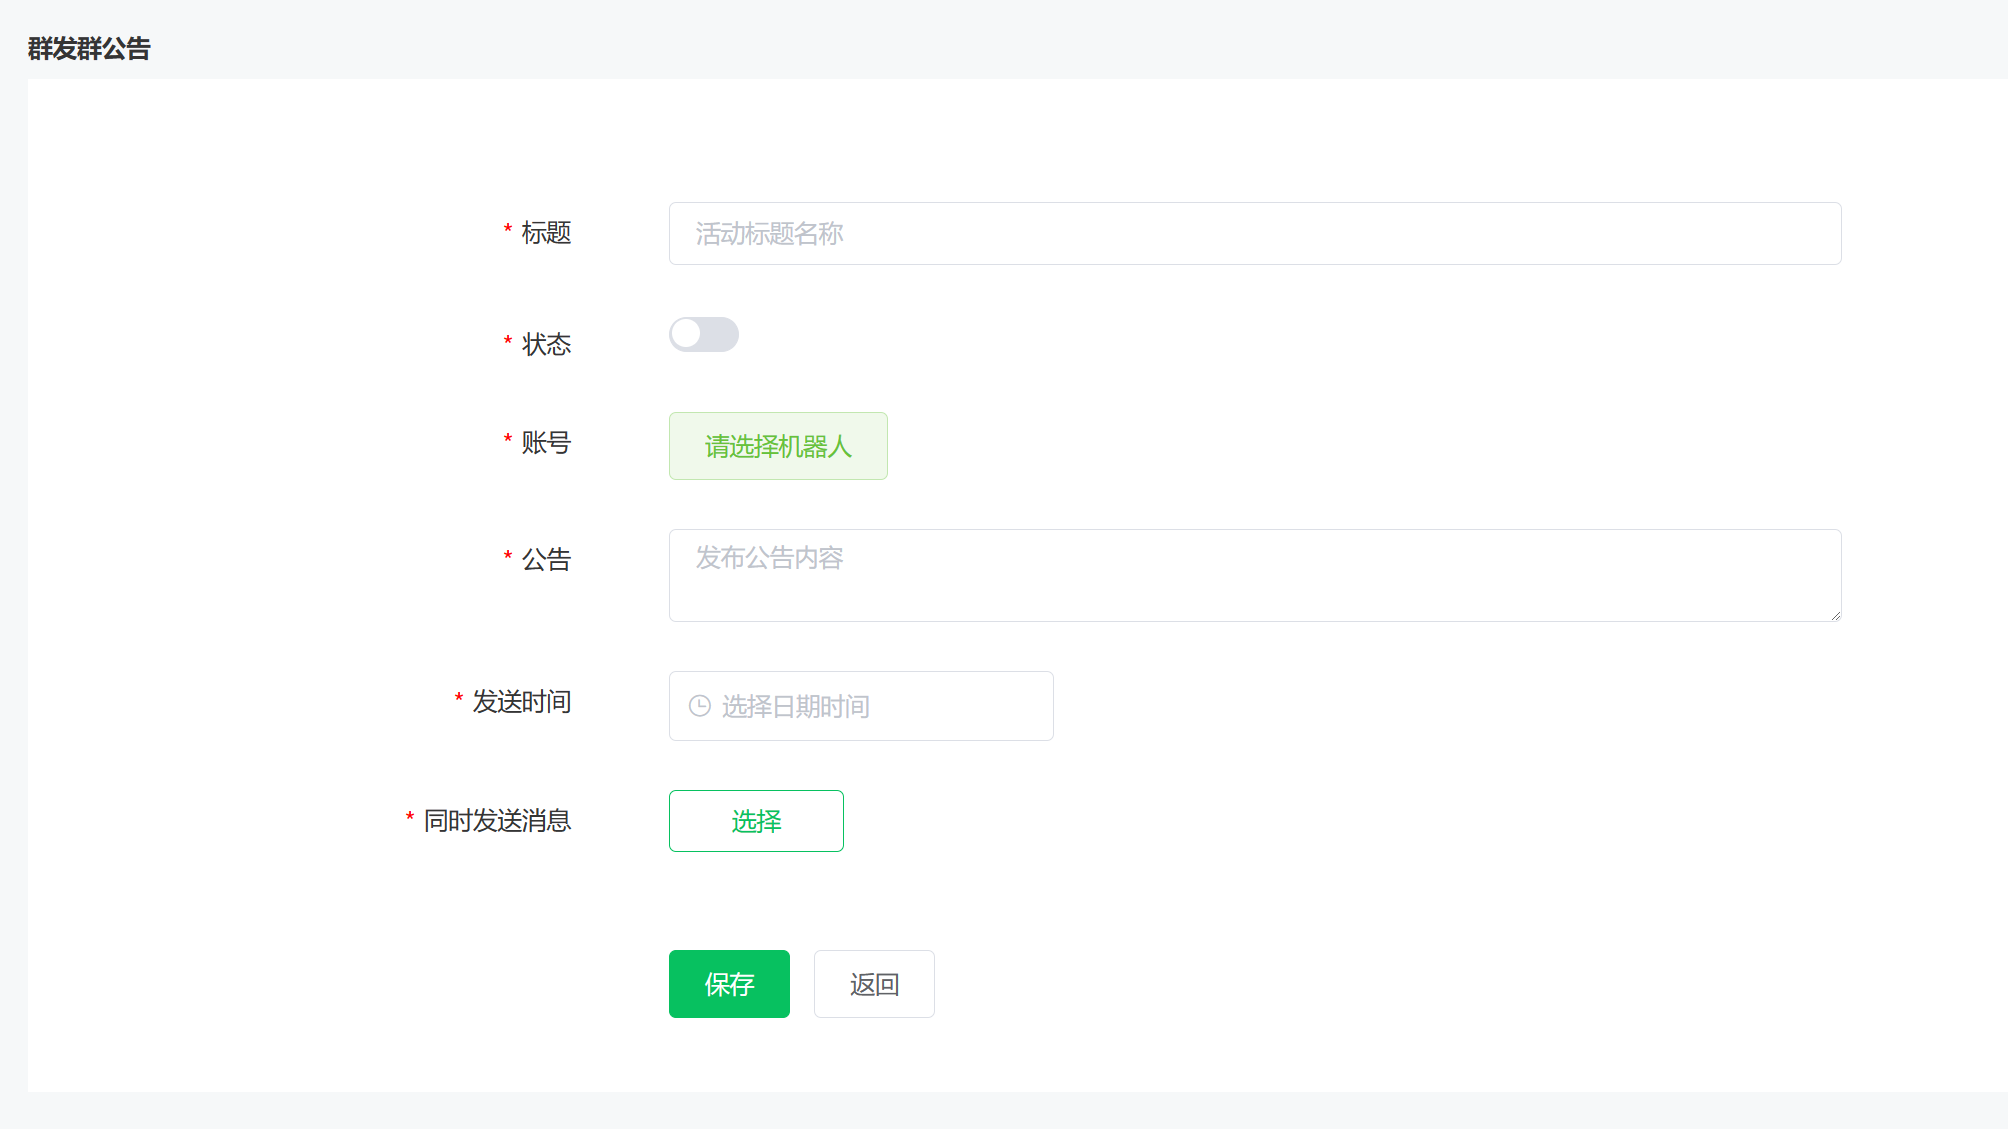Click the 发送时间 field label
The width and height of the screenshot is (2008, 1129).
pyautogui.click(x=520, y=703)
